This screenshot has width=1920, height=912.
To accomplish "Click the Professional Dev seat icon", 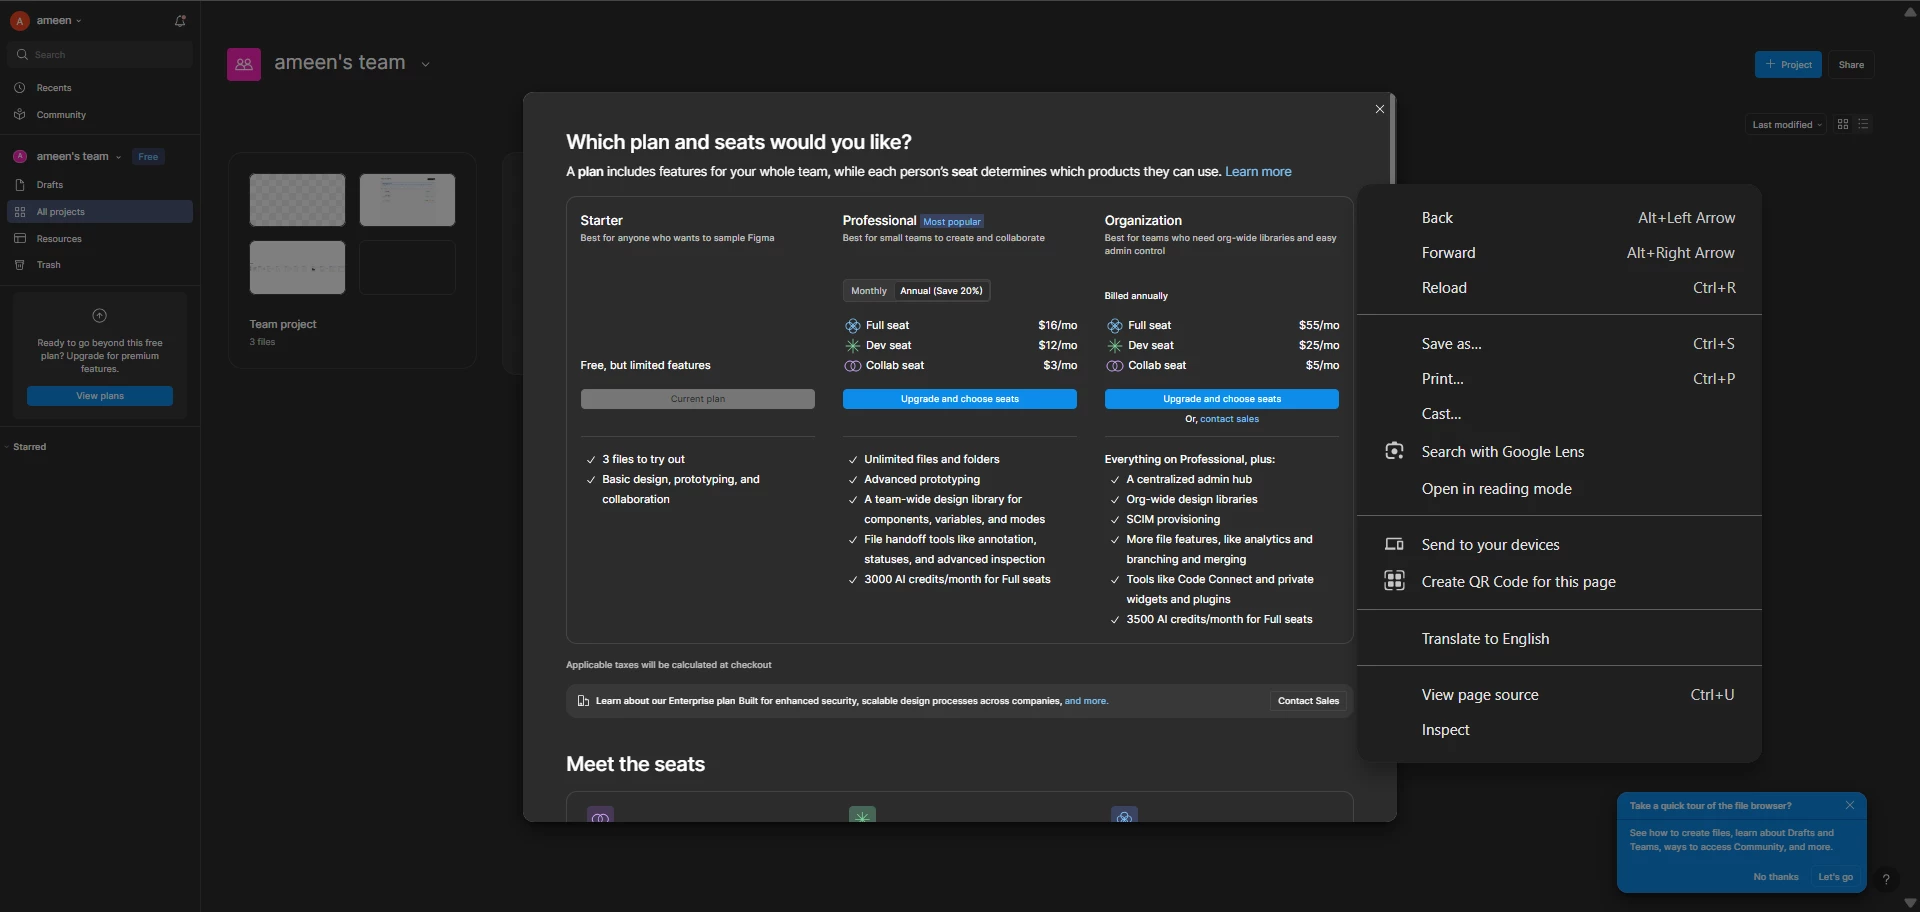I will 853,346.
